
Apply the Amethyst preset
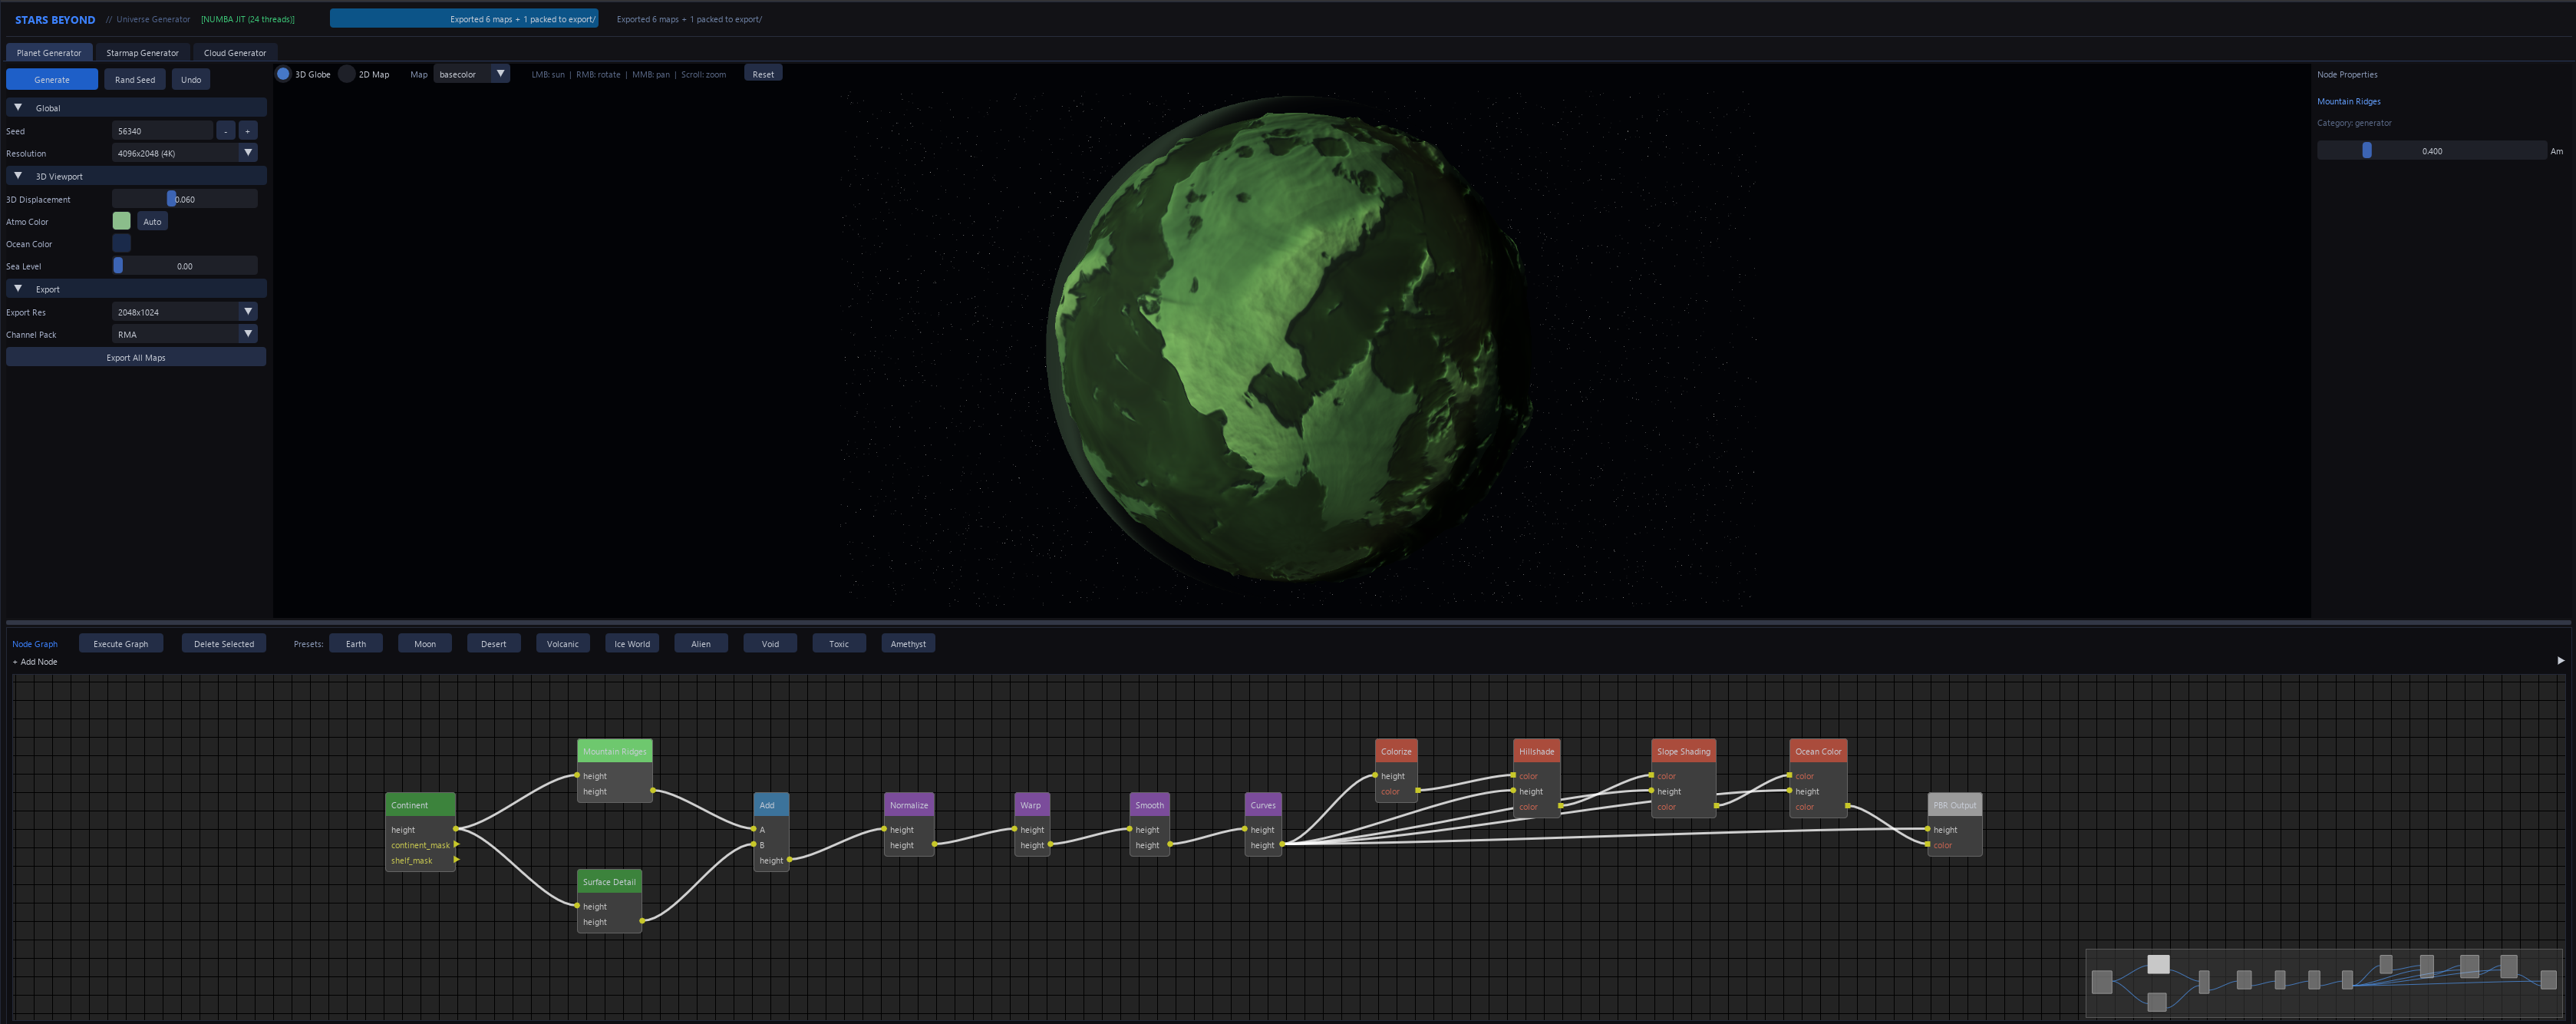(x=907, y=643)
